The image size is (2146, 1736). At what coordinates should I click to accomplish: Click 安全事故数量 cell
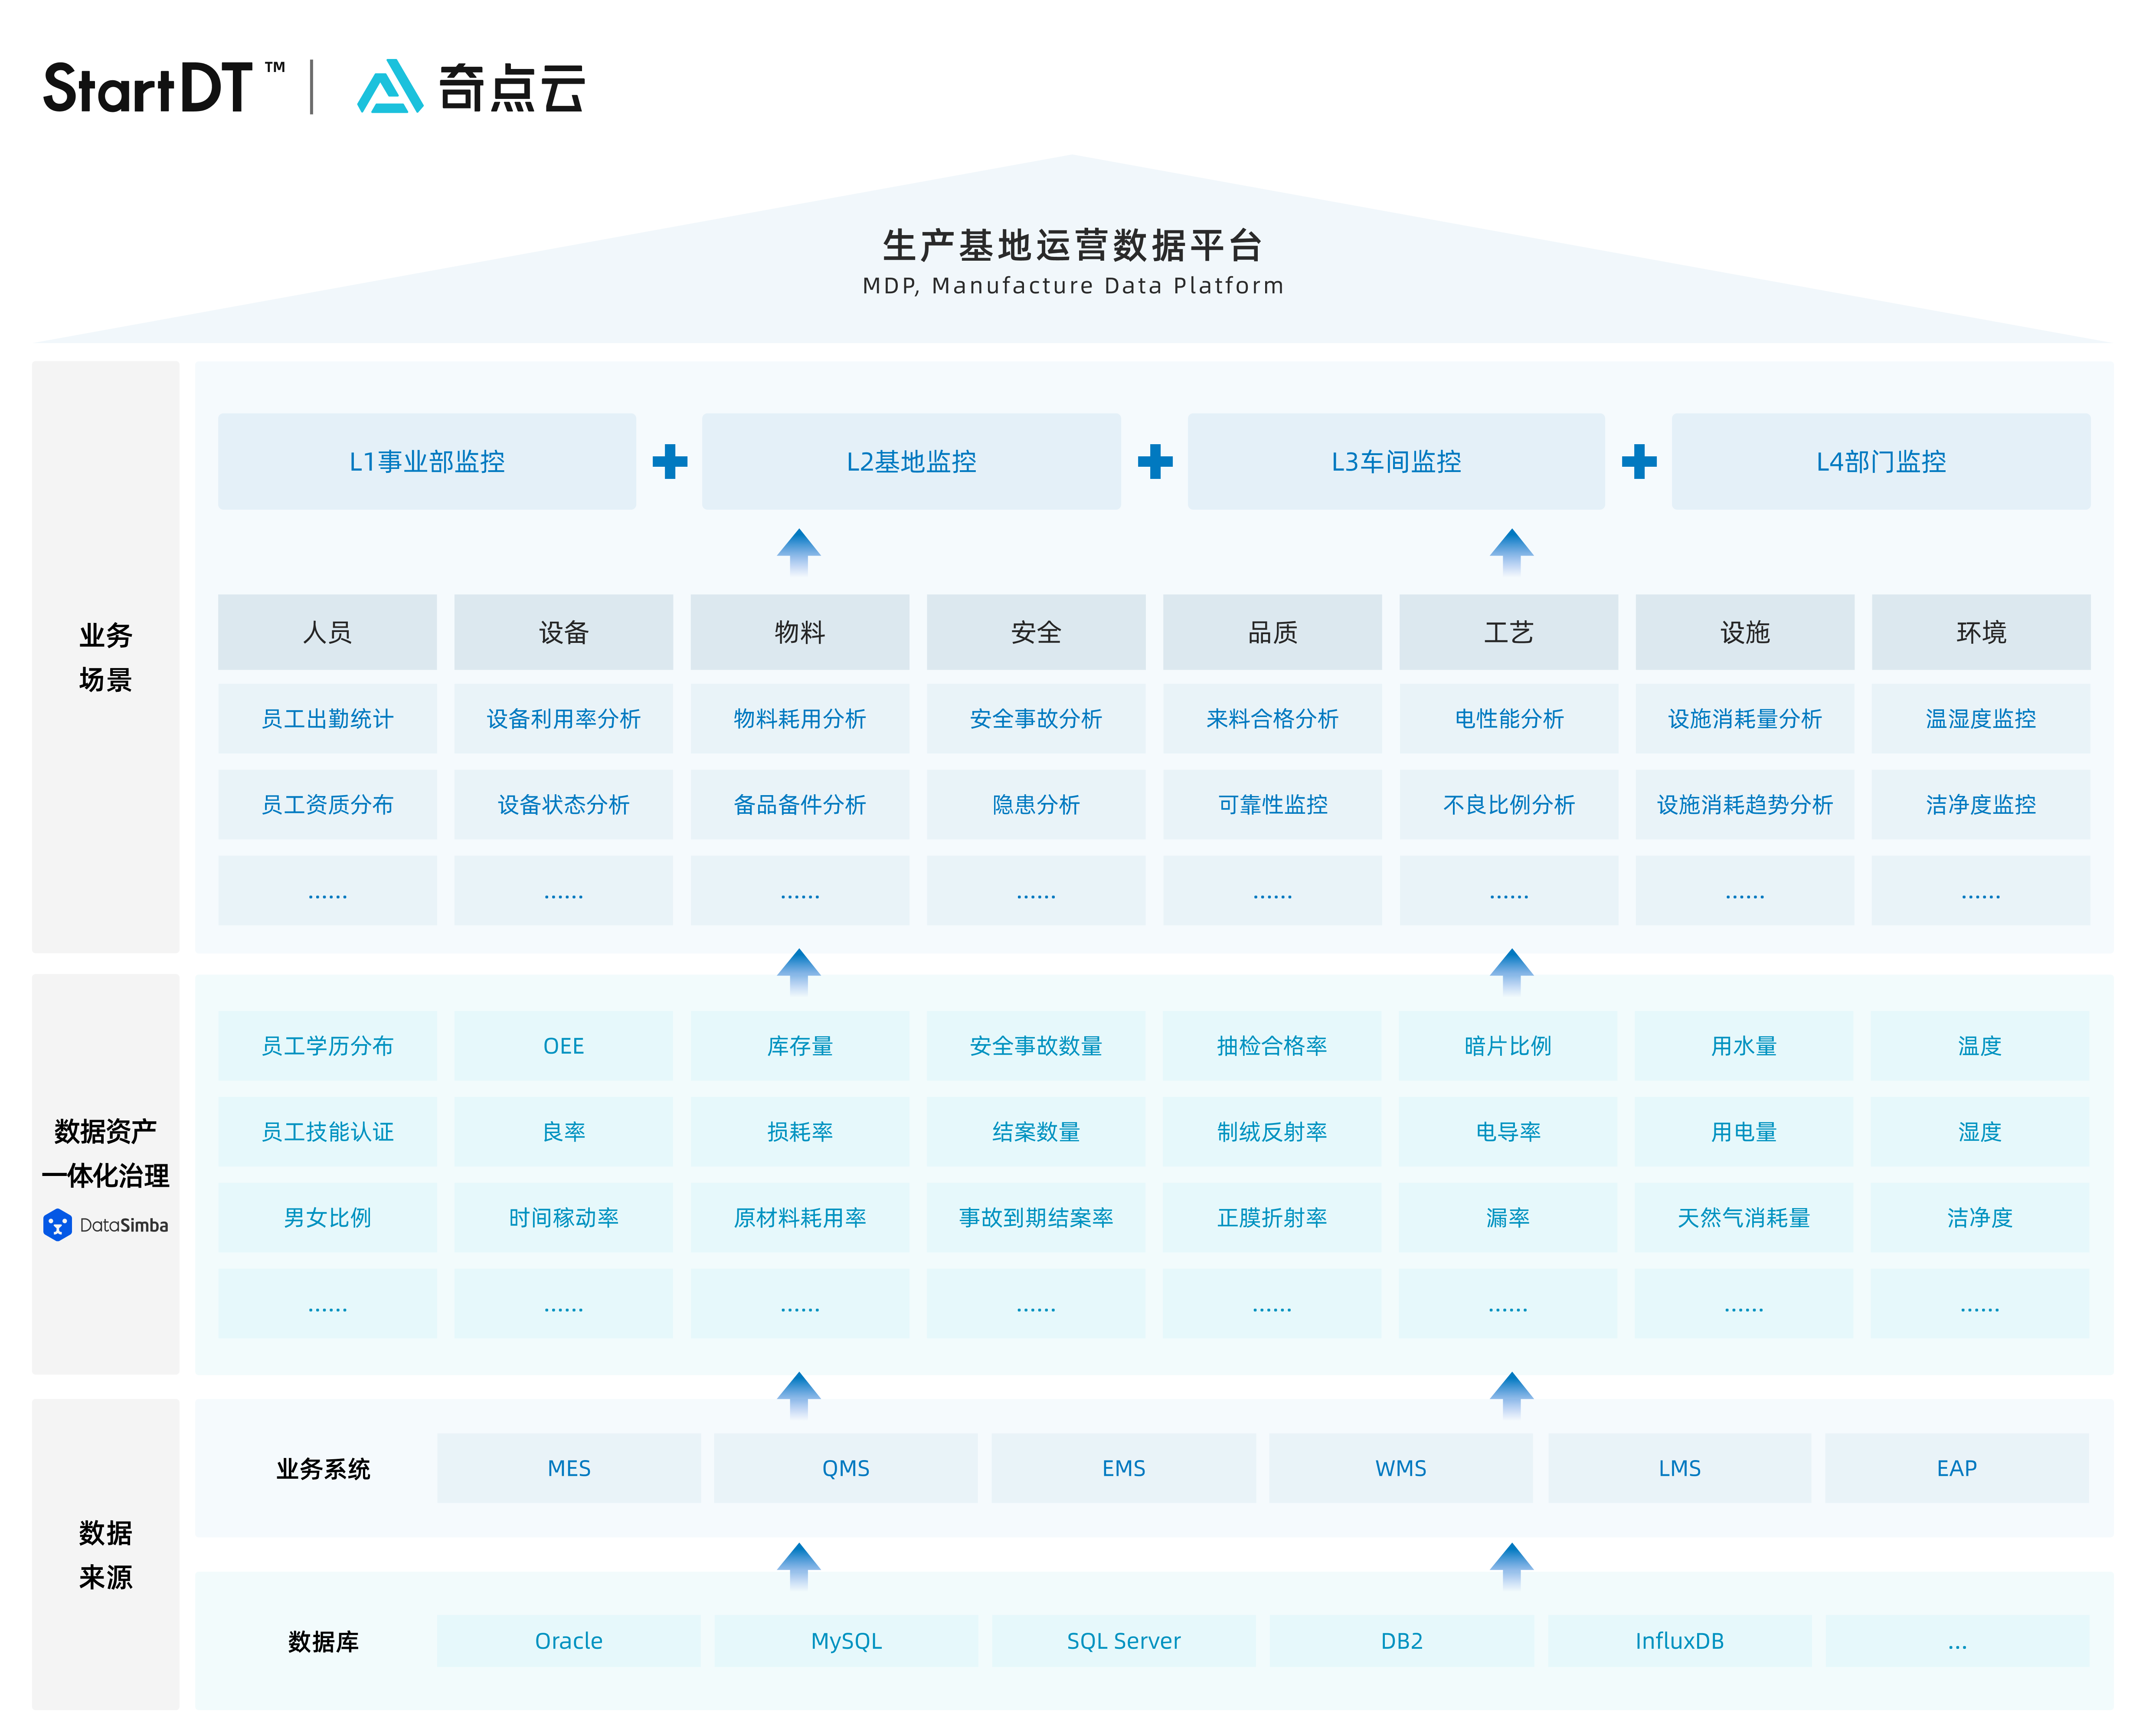point(1036,1045)
